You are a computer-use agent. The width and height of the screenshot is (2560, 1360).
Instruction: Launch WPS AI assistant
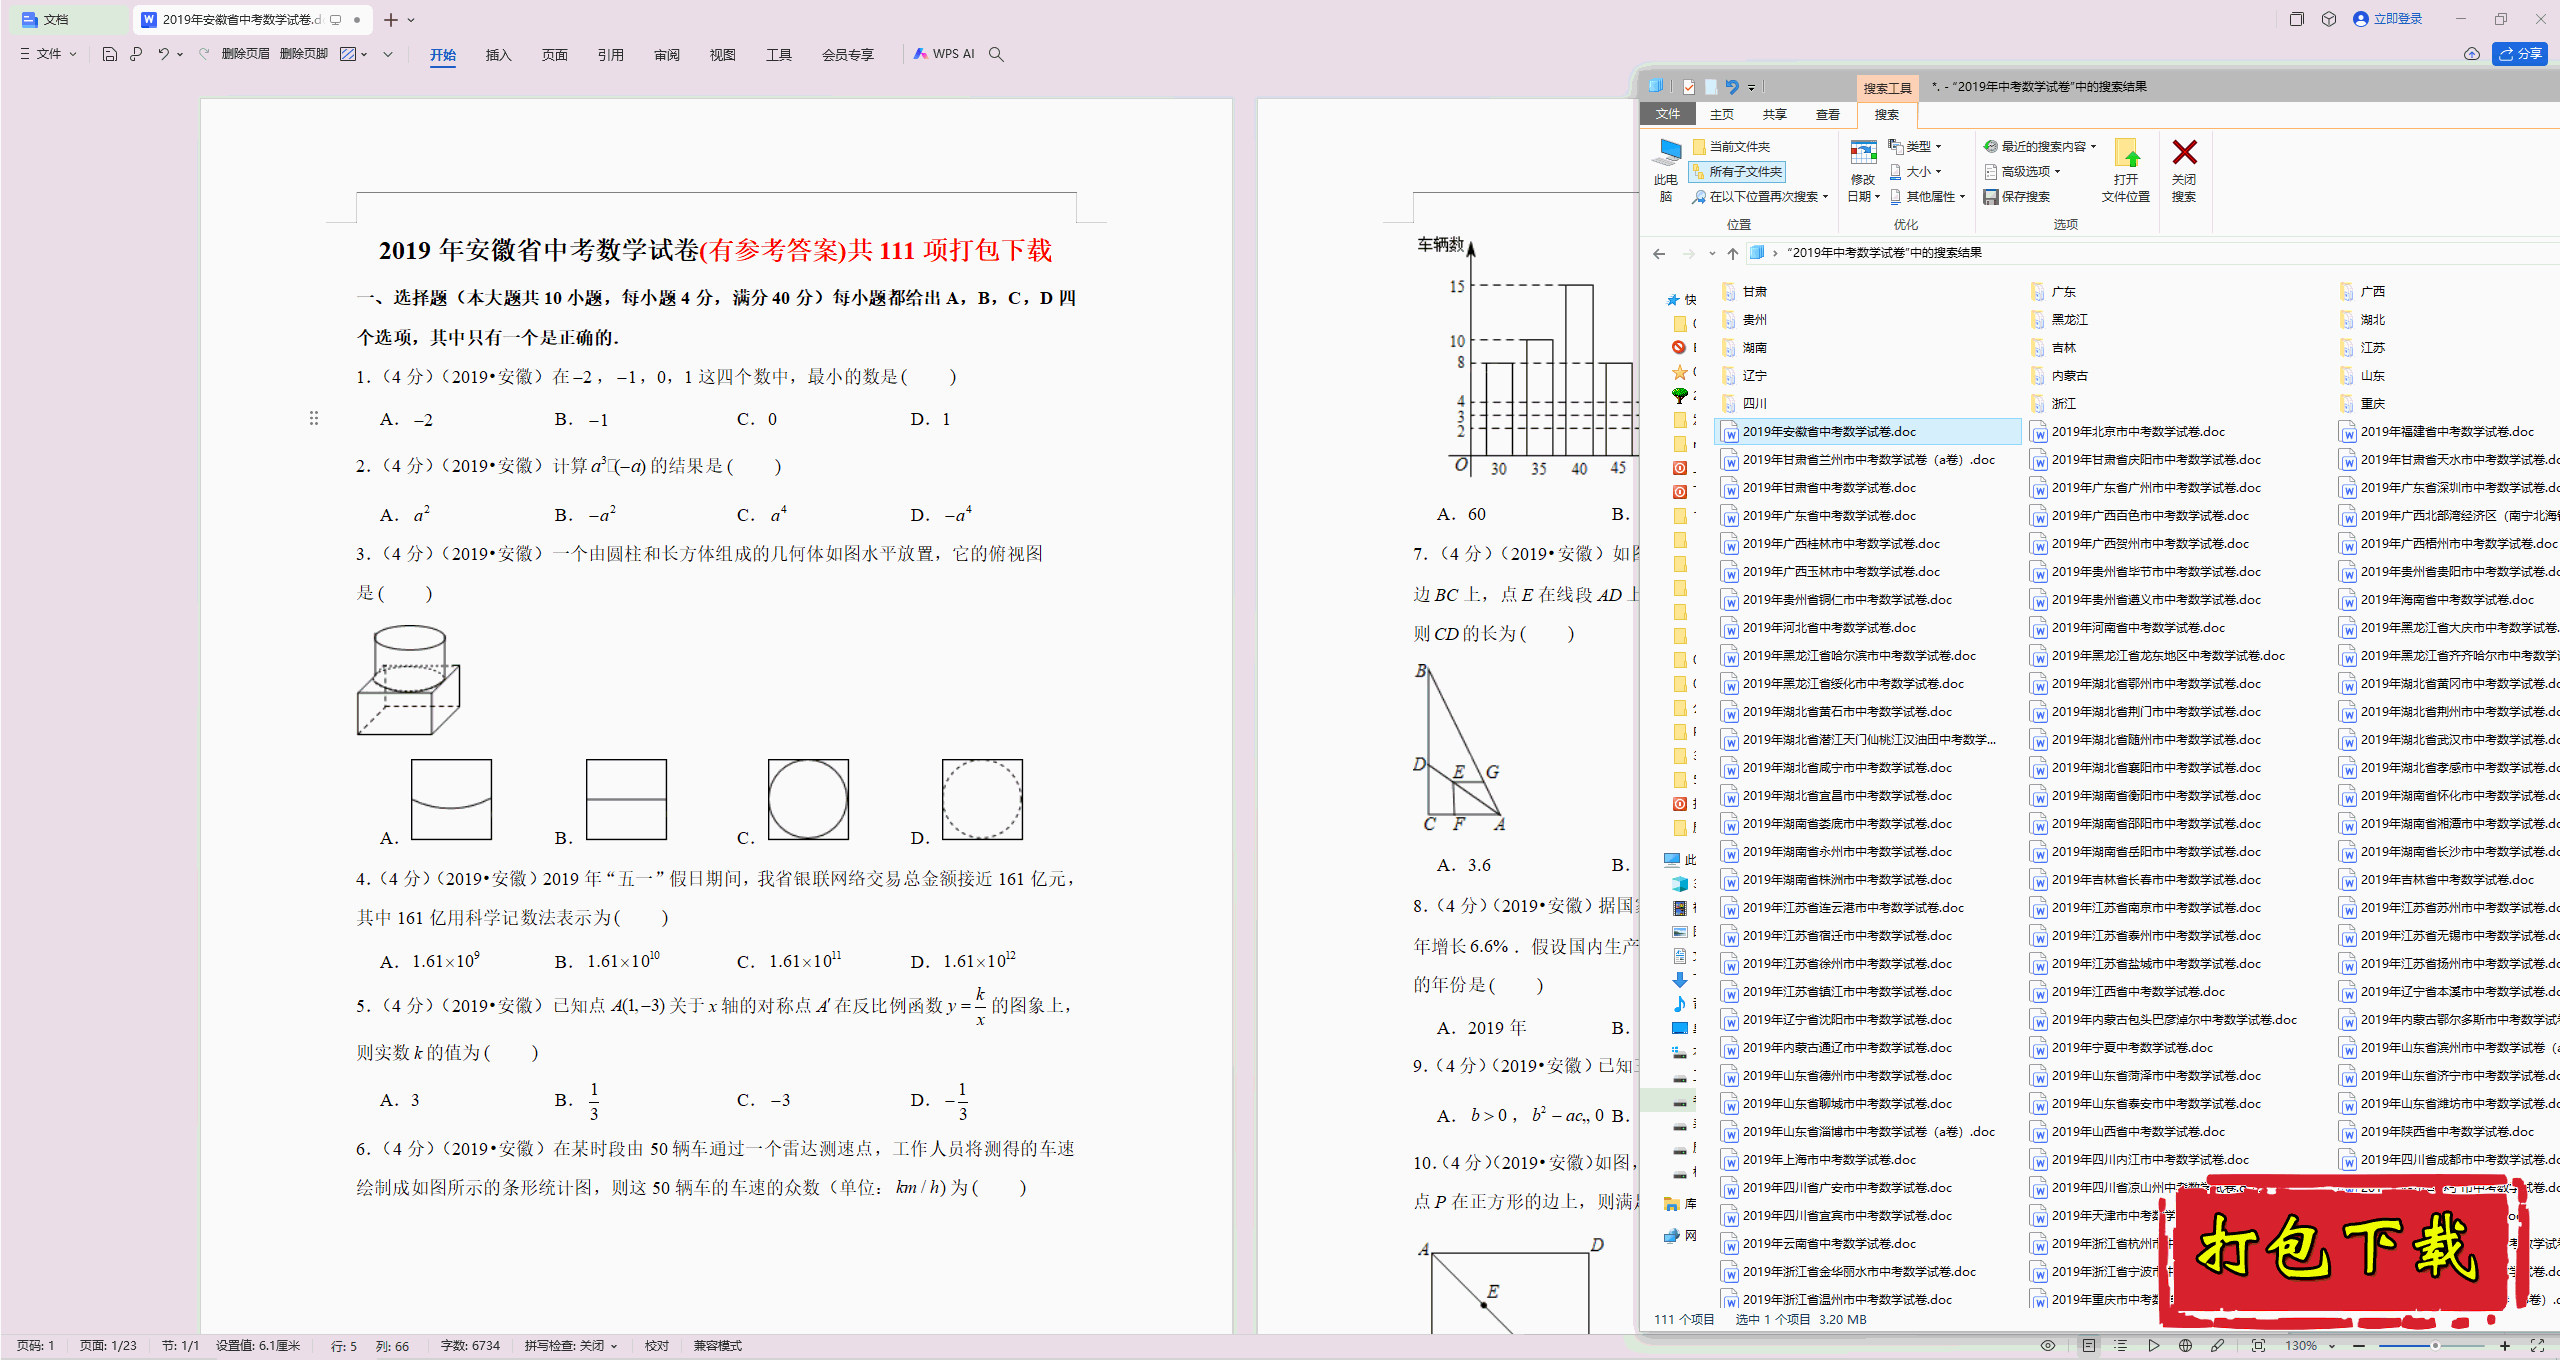tap(943, 54)
